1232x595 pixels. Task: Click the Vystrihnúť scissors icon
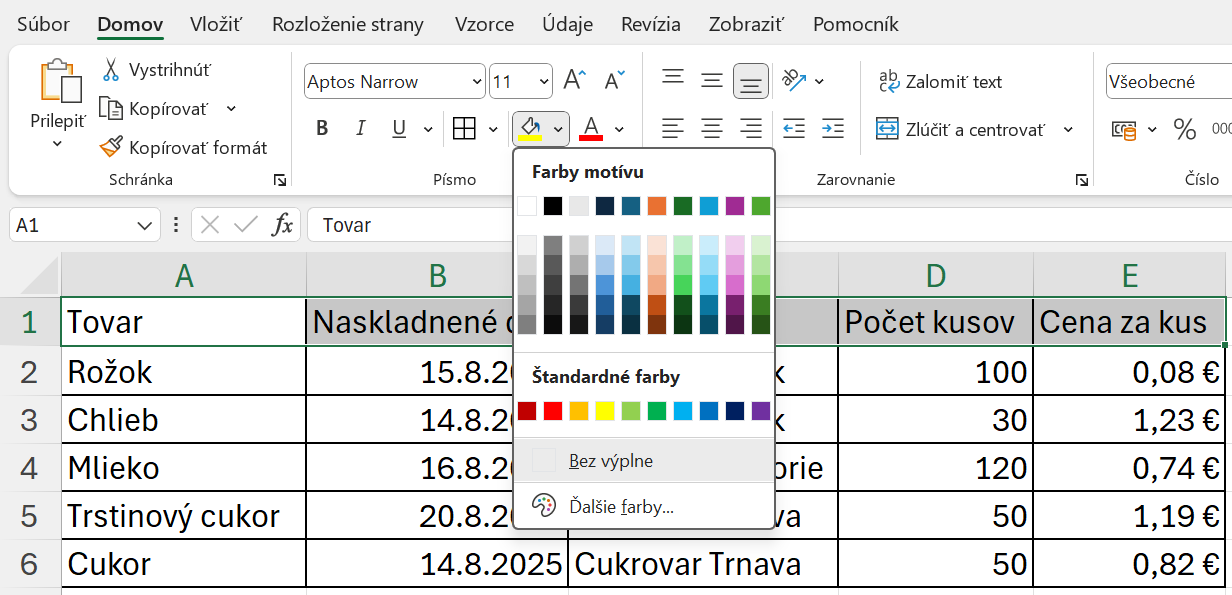[x=111, y=70]
